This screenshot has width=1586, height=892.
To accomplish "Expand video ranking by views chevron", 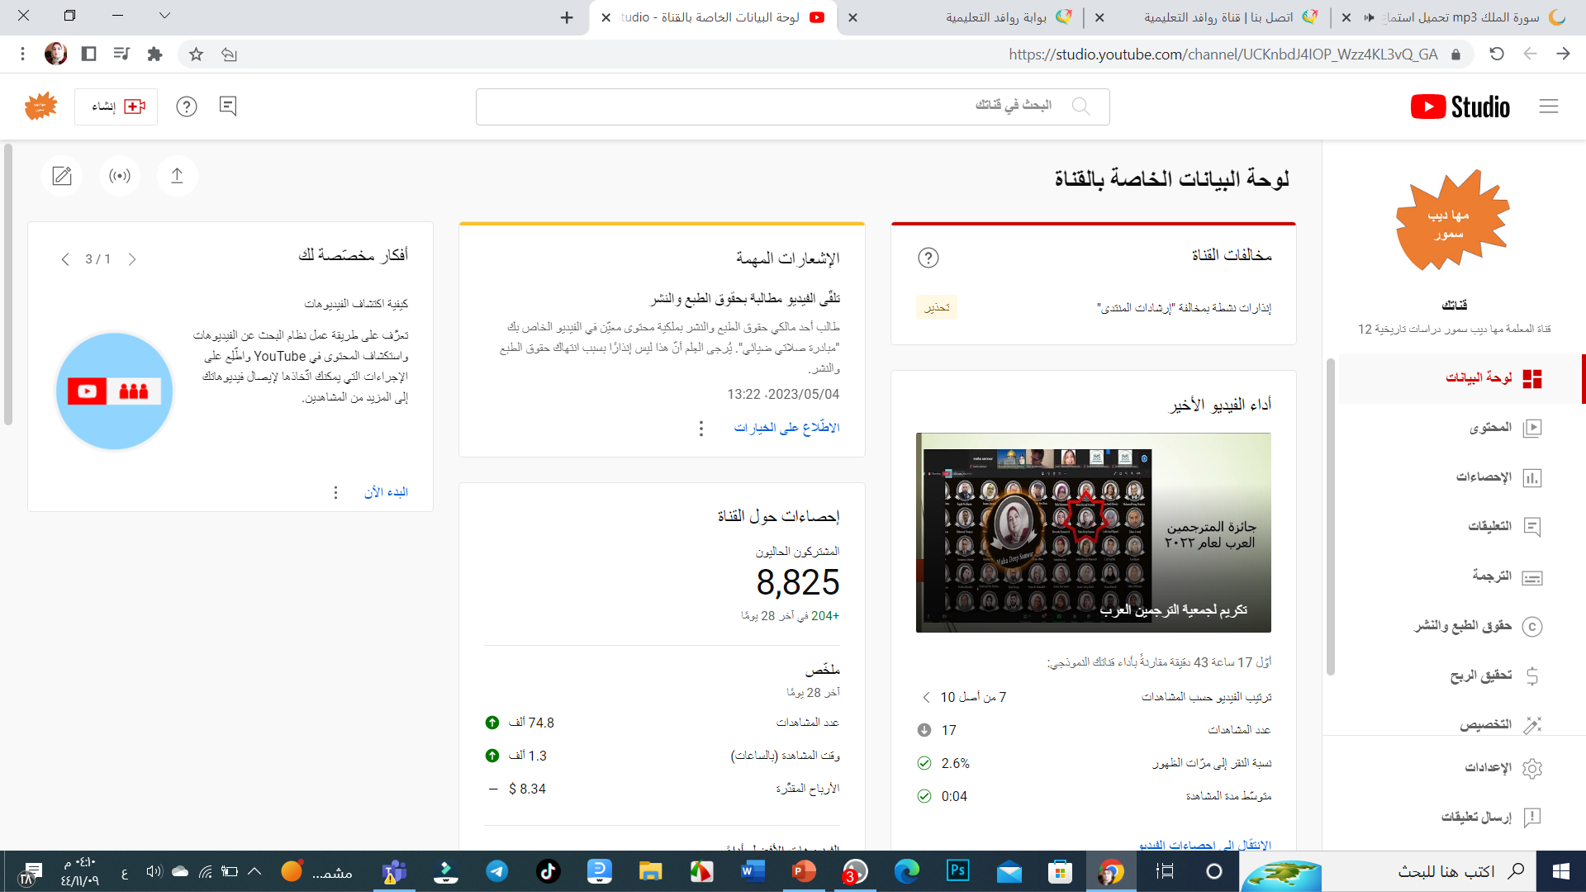I will (x=926, y=697).
